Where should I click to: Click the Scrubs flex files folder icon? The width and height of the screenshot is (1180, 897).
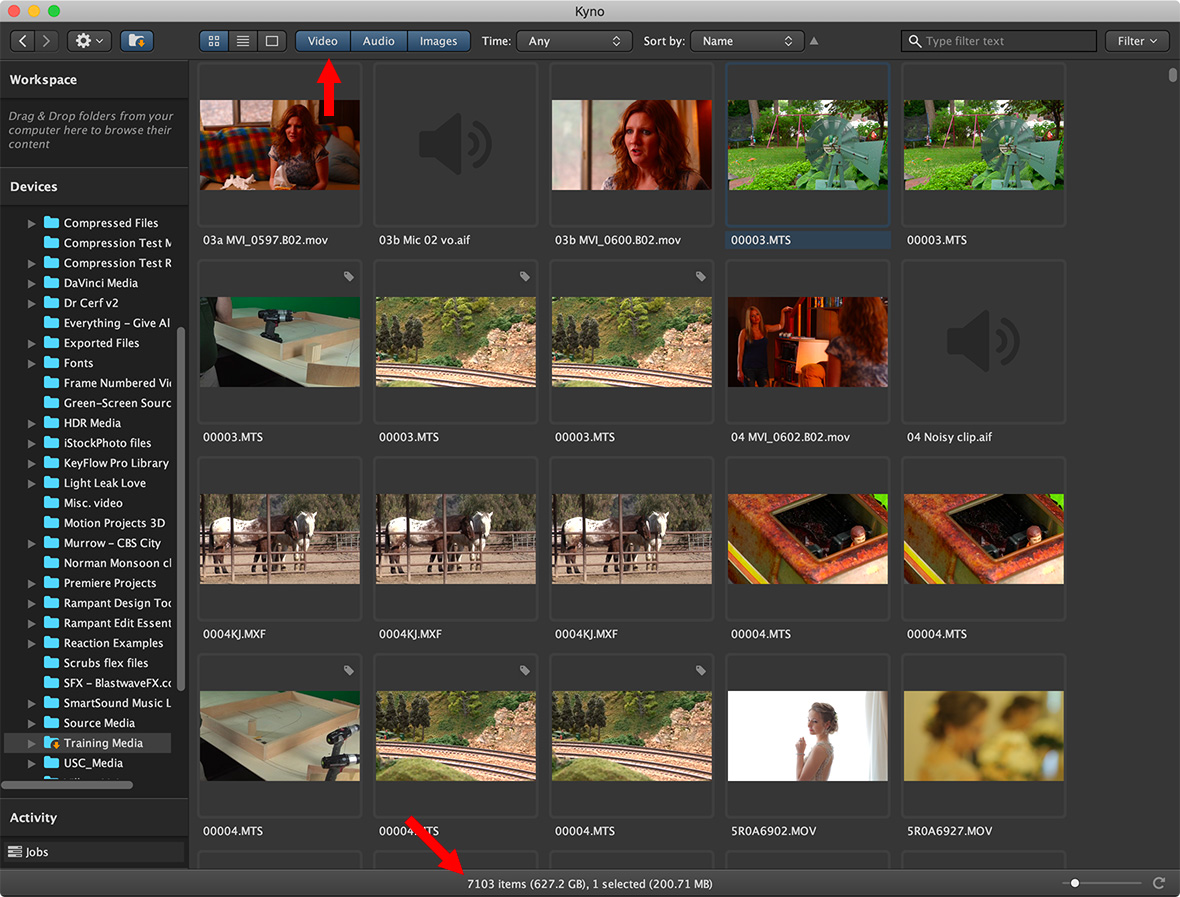pos(51,662)
